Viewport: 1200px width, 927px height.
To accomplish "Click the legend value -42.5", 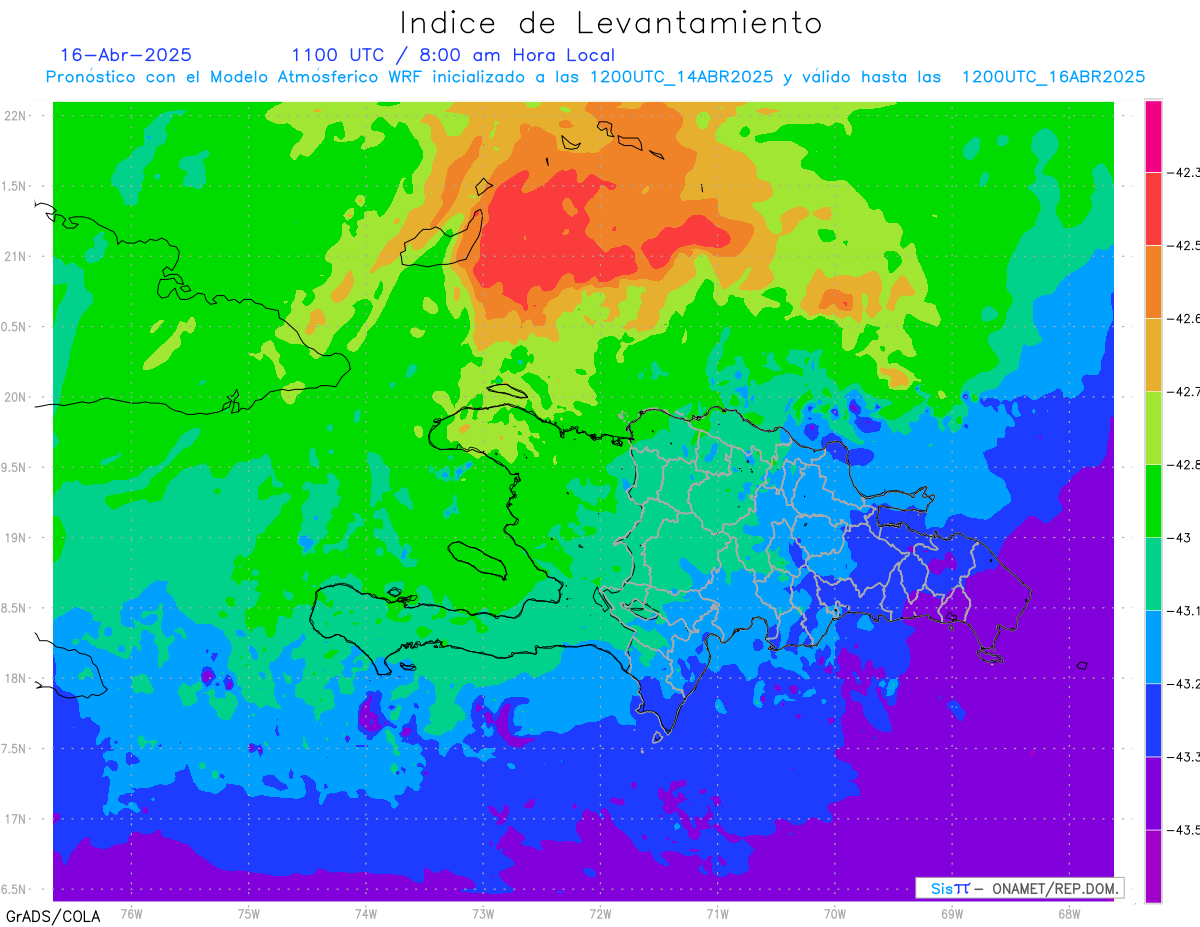I will pyautogui.click(x=1184, y=246).
